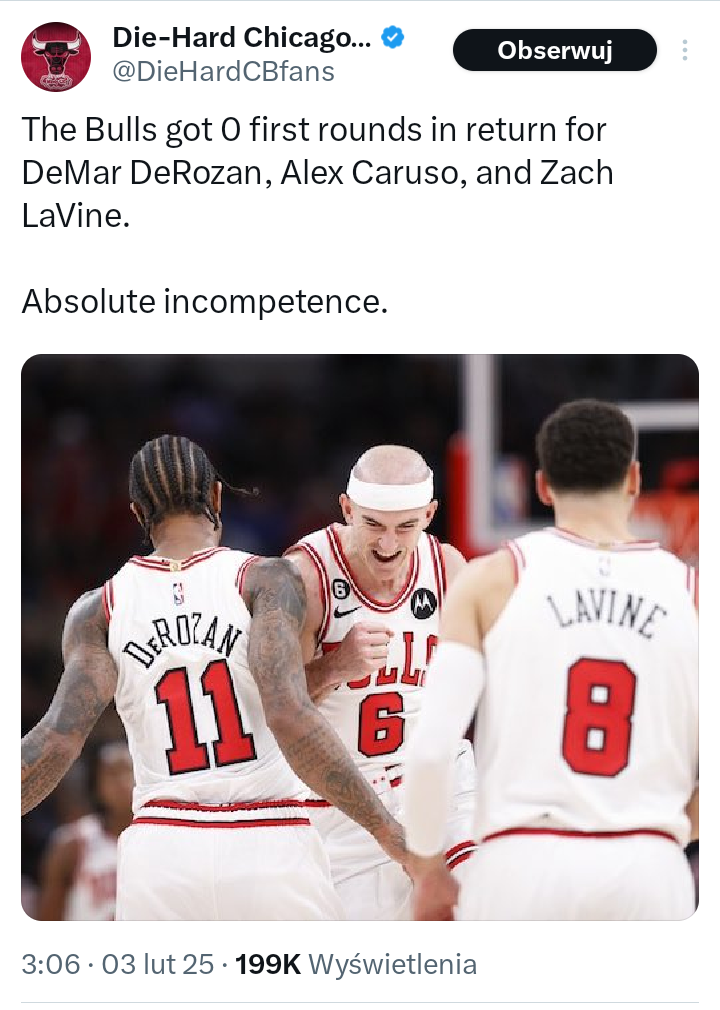Visit the @DieHardCBfans handle link
This screenshot has height=1010, width=720.
223,71
